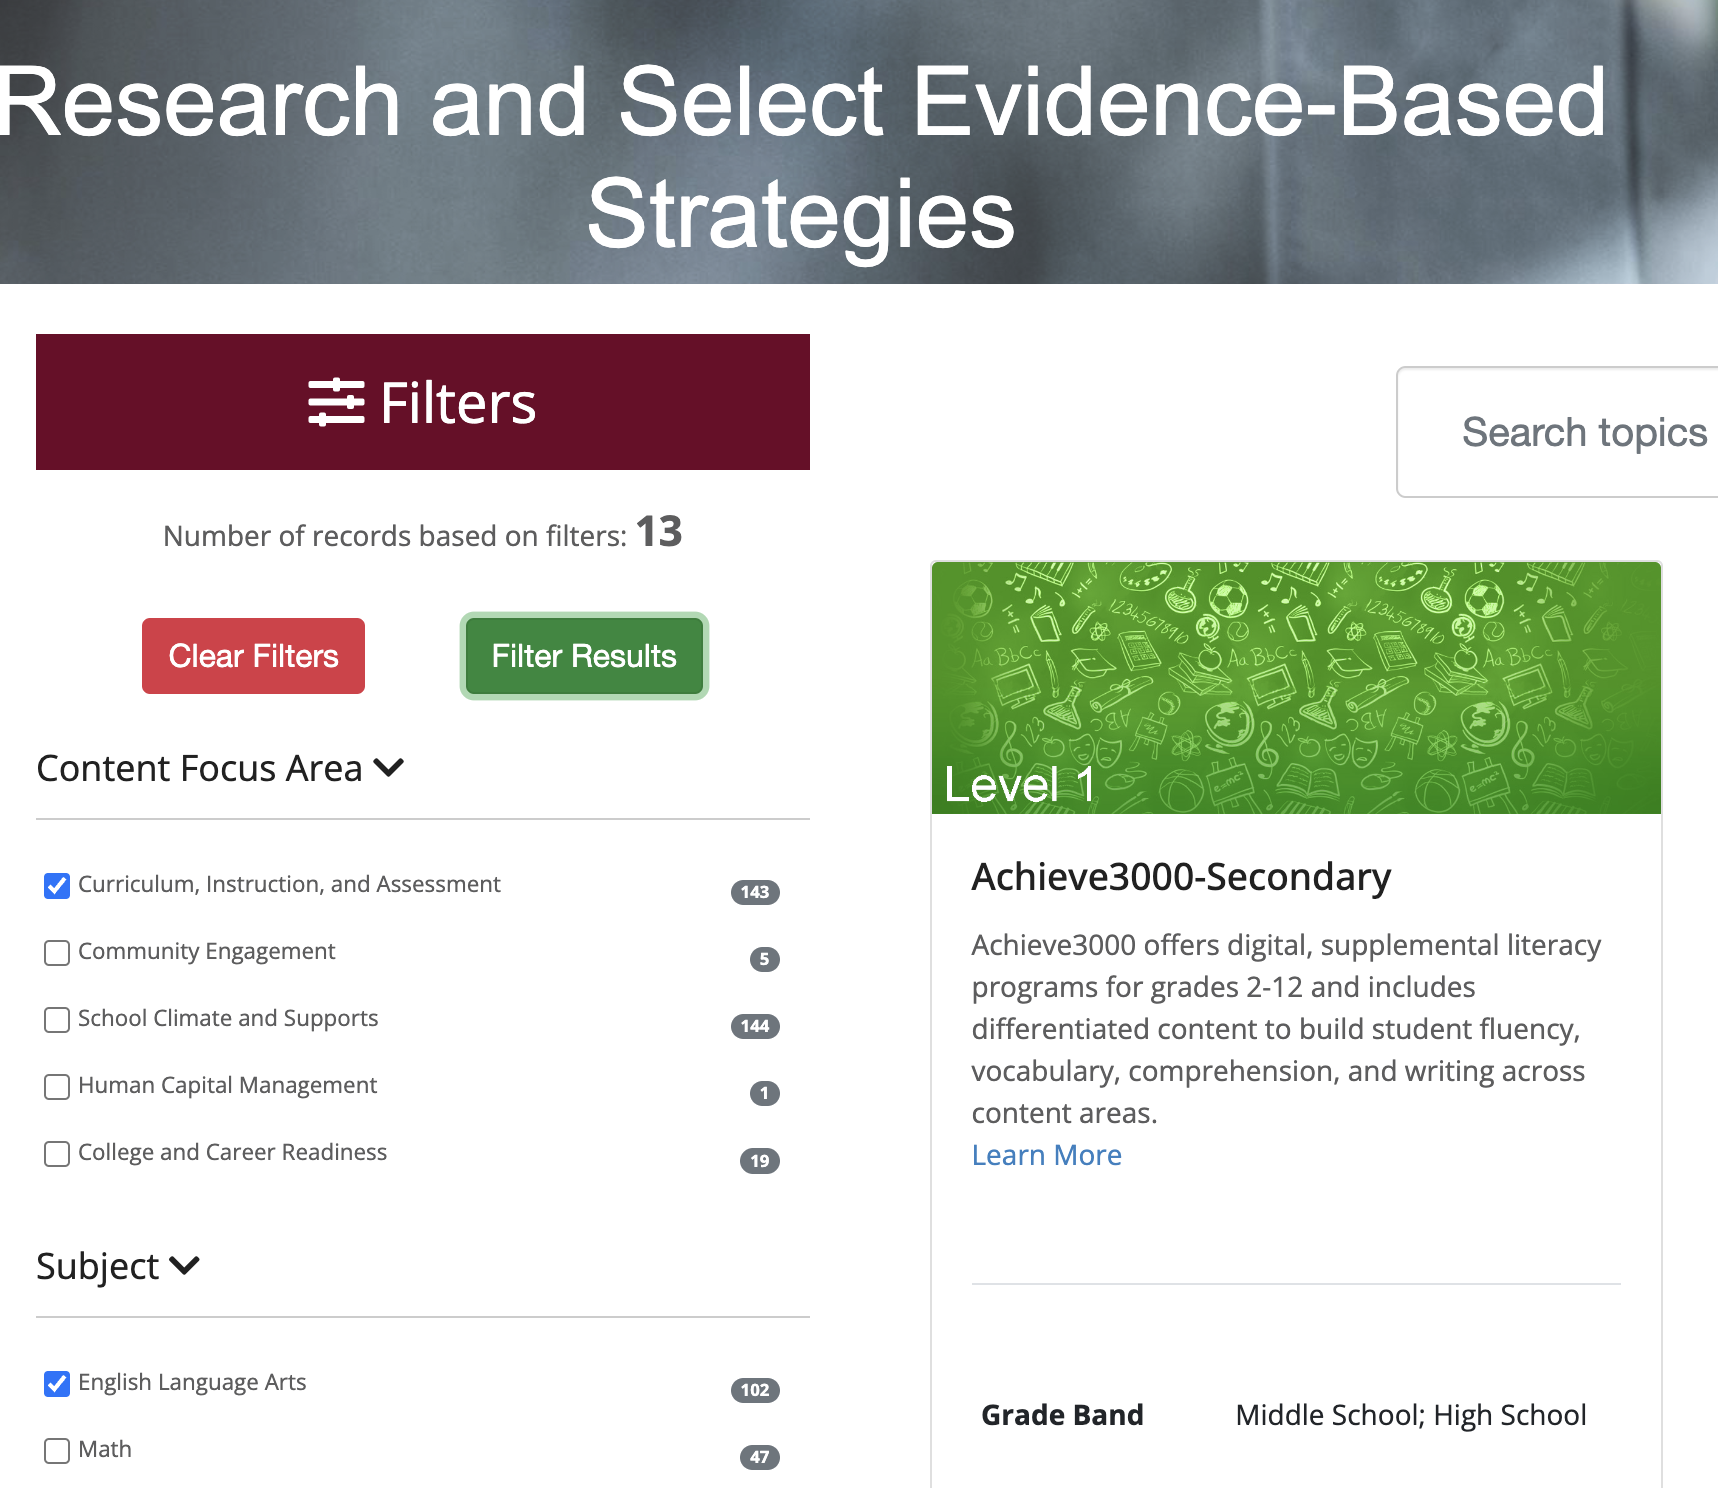
Task: Check the Math subject filter
Action: point(57,1451)
